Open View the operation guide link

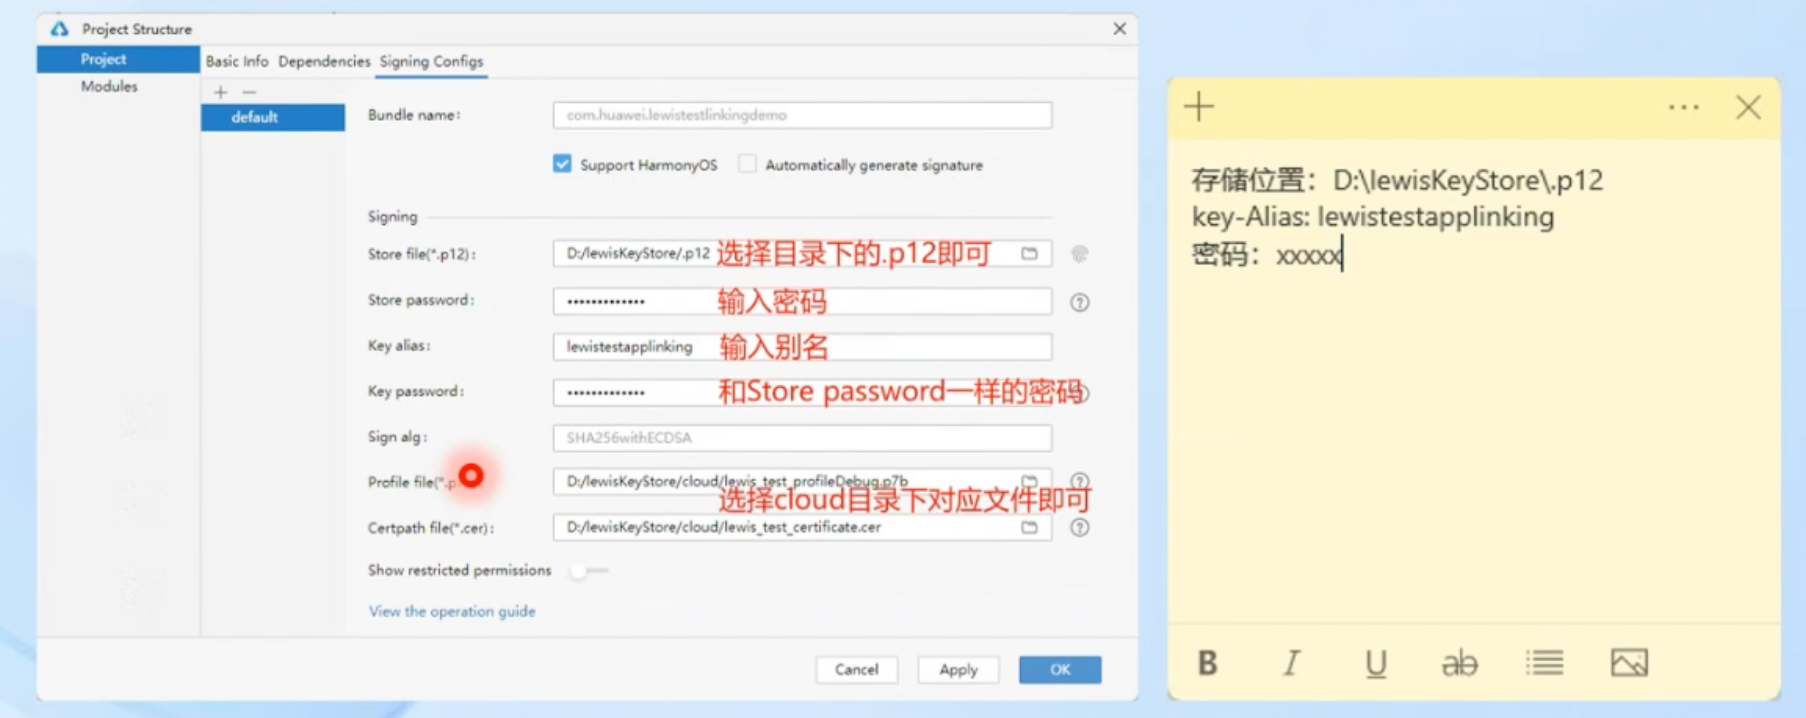coord(452,611)
